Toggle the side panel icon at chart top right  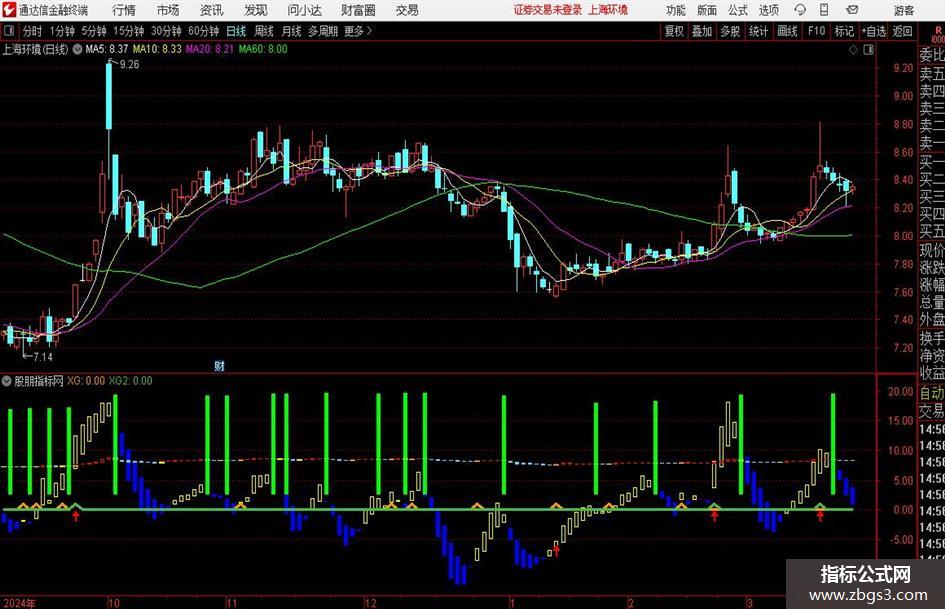click(x=868, y=50)
